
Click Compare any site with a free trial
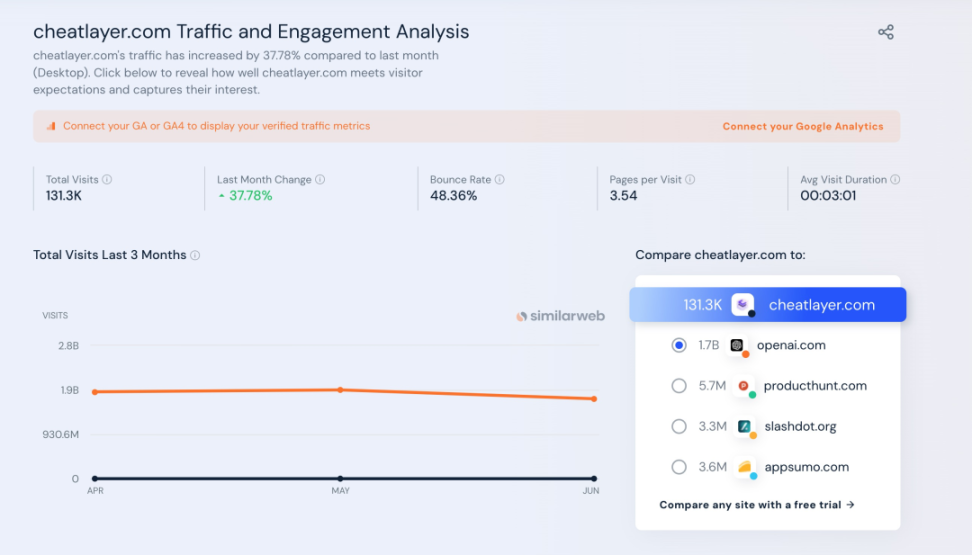coord(757,505)
